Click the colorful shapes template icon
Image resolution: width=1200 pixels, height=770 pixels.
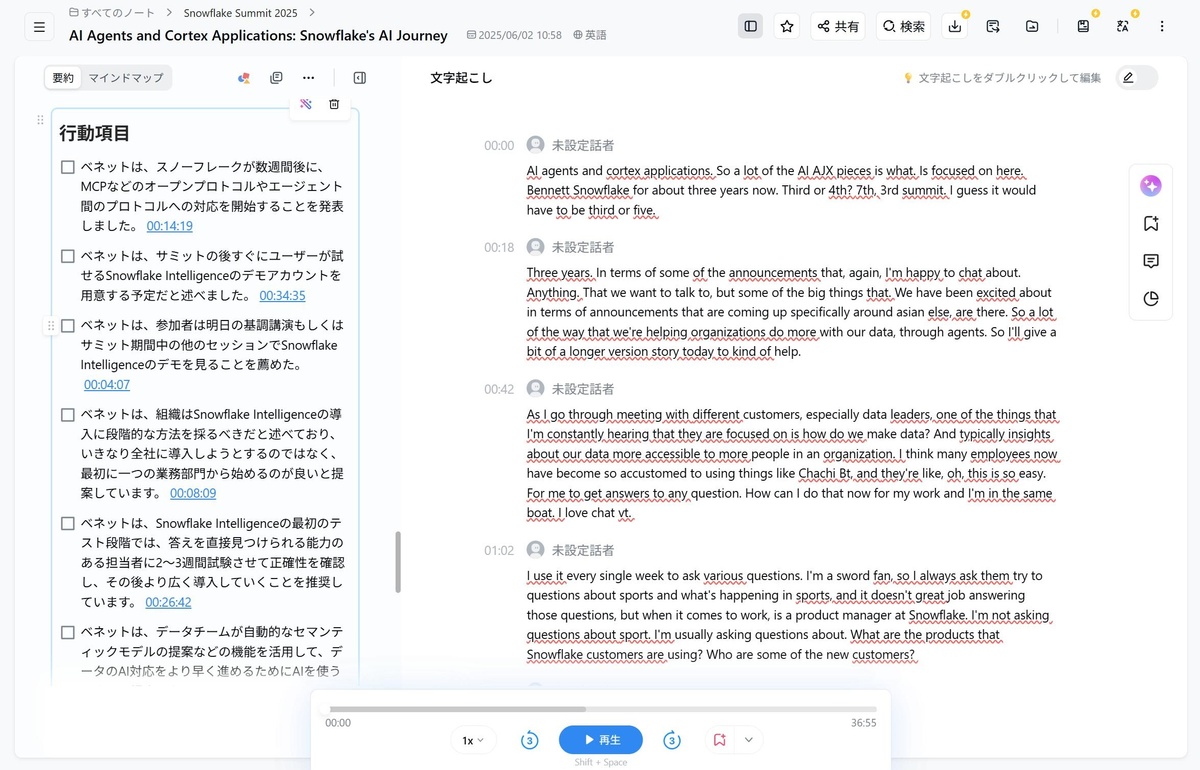click(243, 78)
